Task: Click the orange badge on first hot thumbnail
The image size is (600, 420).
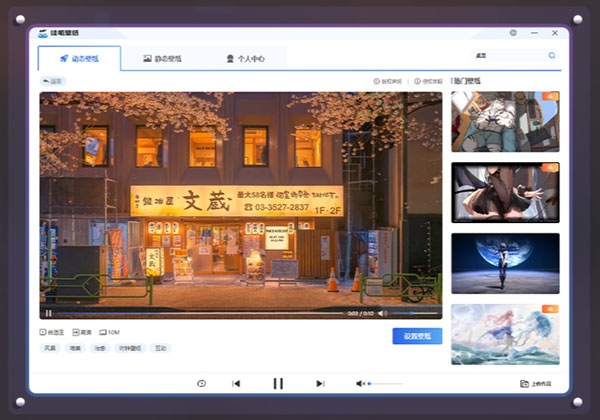Action: 550,96
